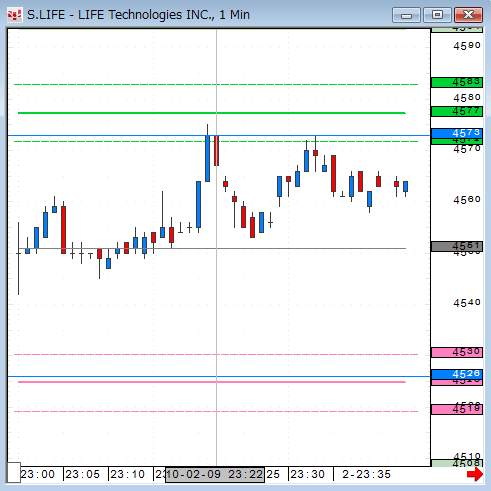
Task: Click the tall blue candlestick at 23:21
Action: coord(207,158)
